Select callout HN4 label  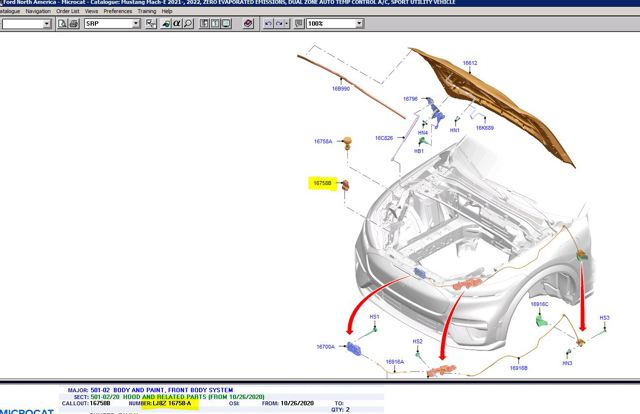click(423, 133)
